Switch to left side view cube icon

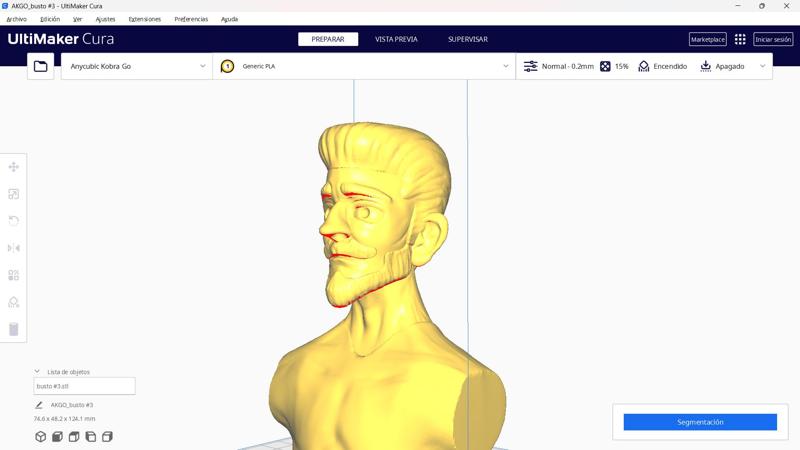[91, 437]
